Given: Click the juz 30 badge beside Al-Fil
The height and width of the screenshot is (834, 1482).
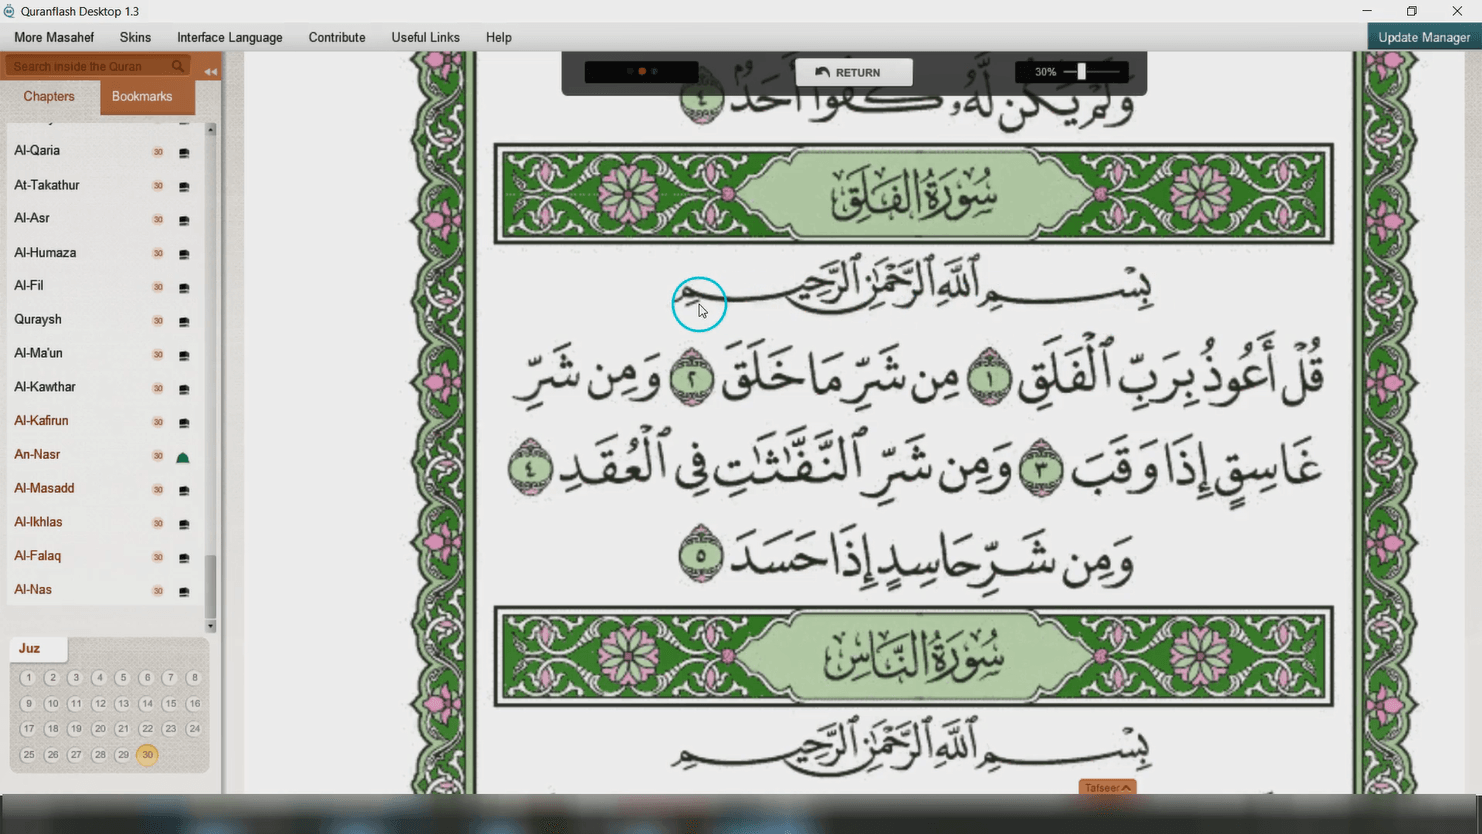Looking at the screenshot, I should point(158,287).
